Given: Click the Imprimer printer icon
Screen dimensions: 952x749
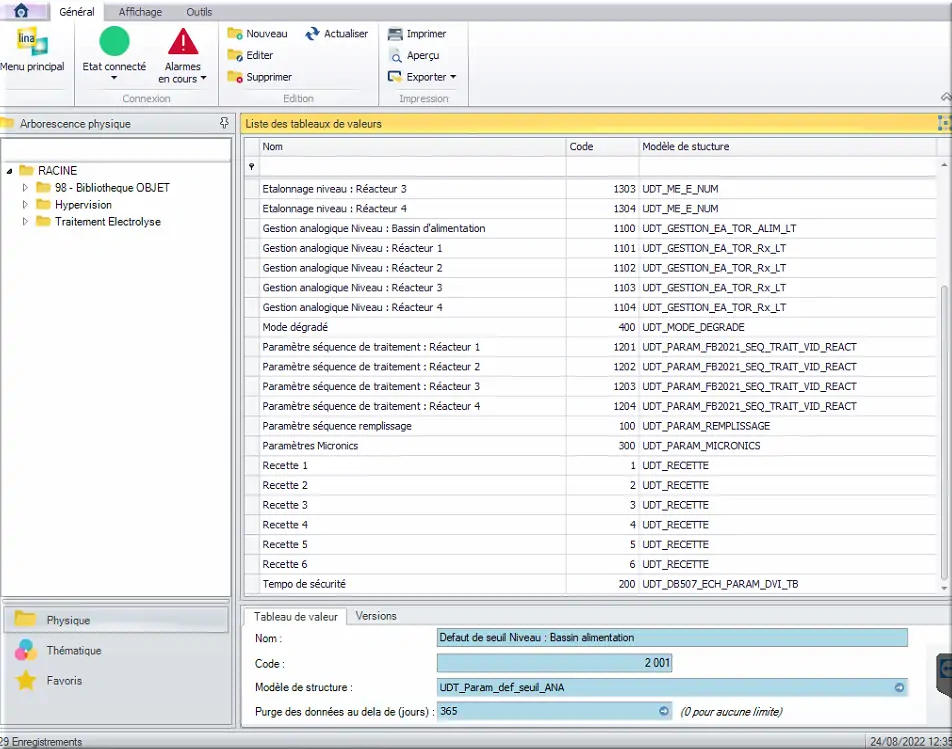Looking at the screenshot, I should click(x=395, y=34).
